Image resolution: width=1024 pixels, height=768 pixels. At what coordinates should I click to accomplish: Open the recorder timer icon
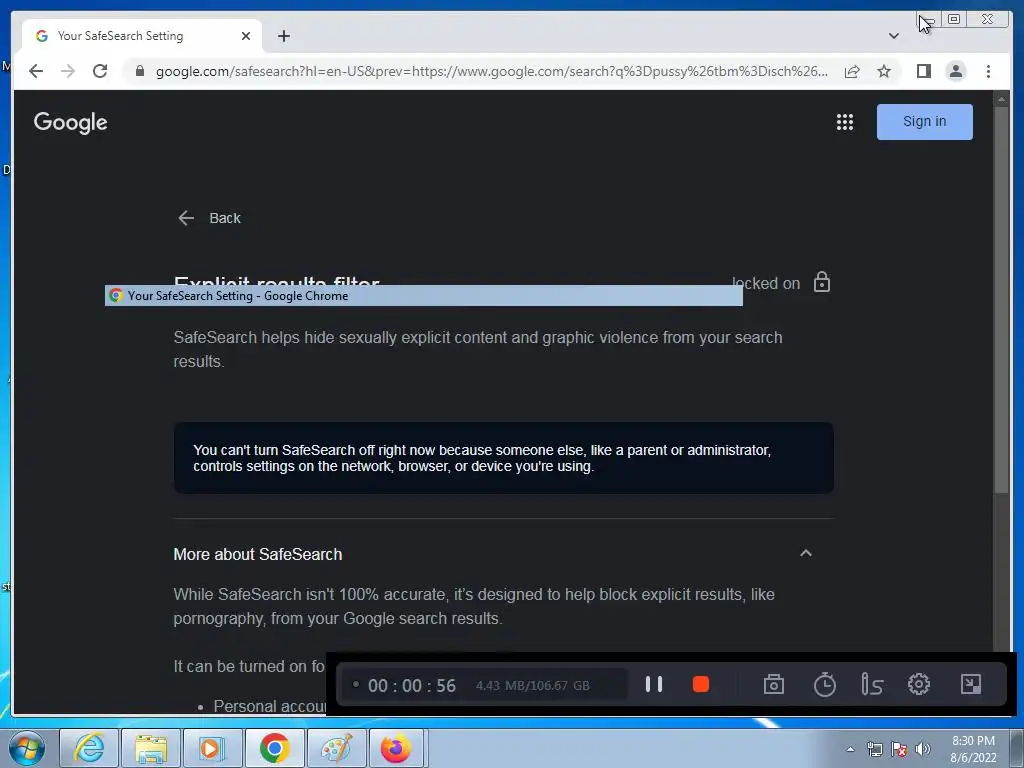[x=824, y=684]
